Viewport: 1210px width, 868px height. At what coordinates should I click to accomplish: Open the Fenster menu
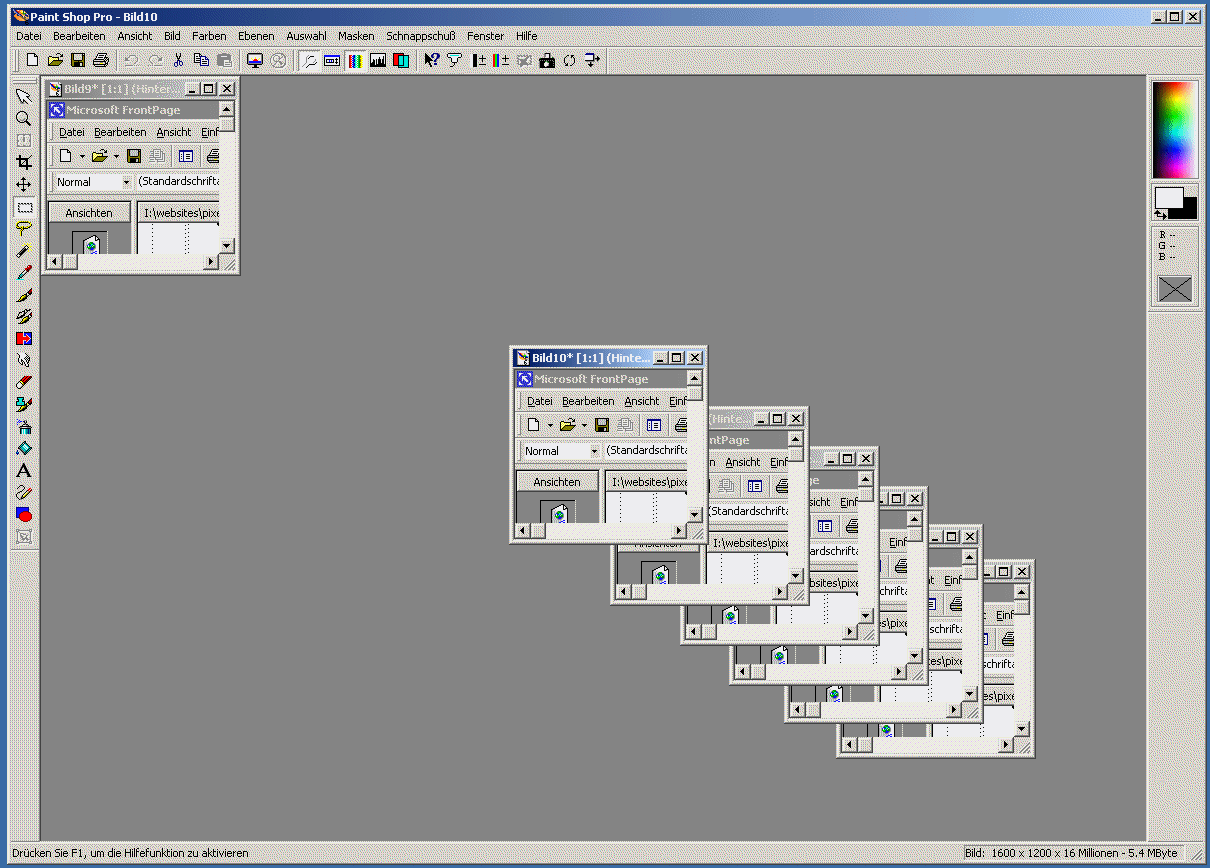click(x=486, y=36)
